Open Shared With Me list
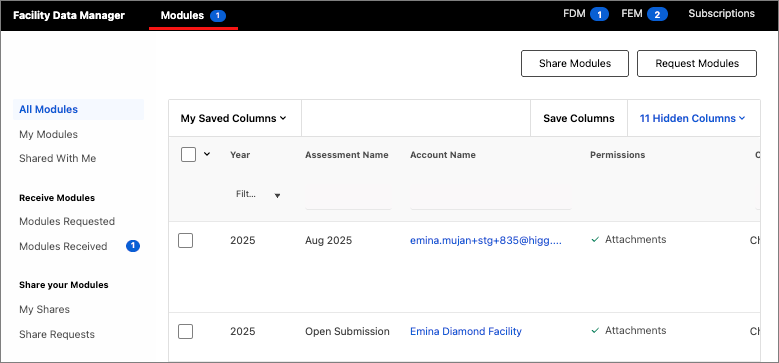 click(x=58, y=158)
